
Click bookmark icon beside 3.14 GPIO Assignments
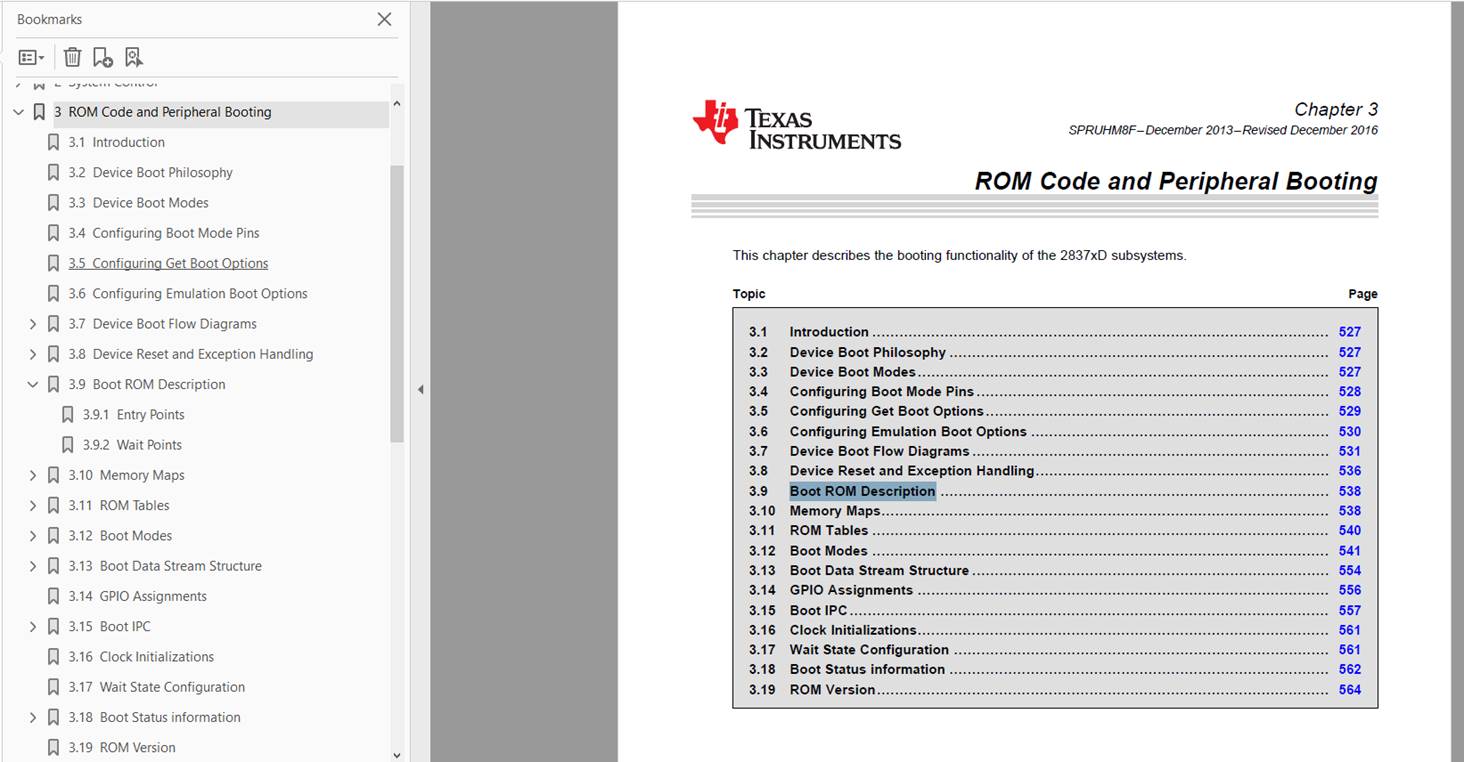[x=54, y=596]
